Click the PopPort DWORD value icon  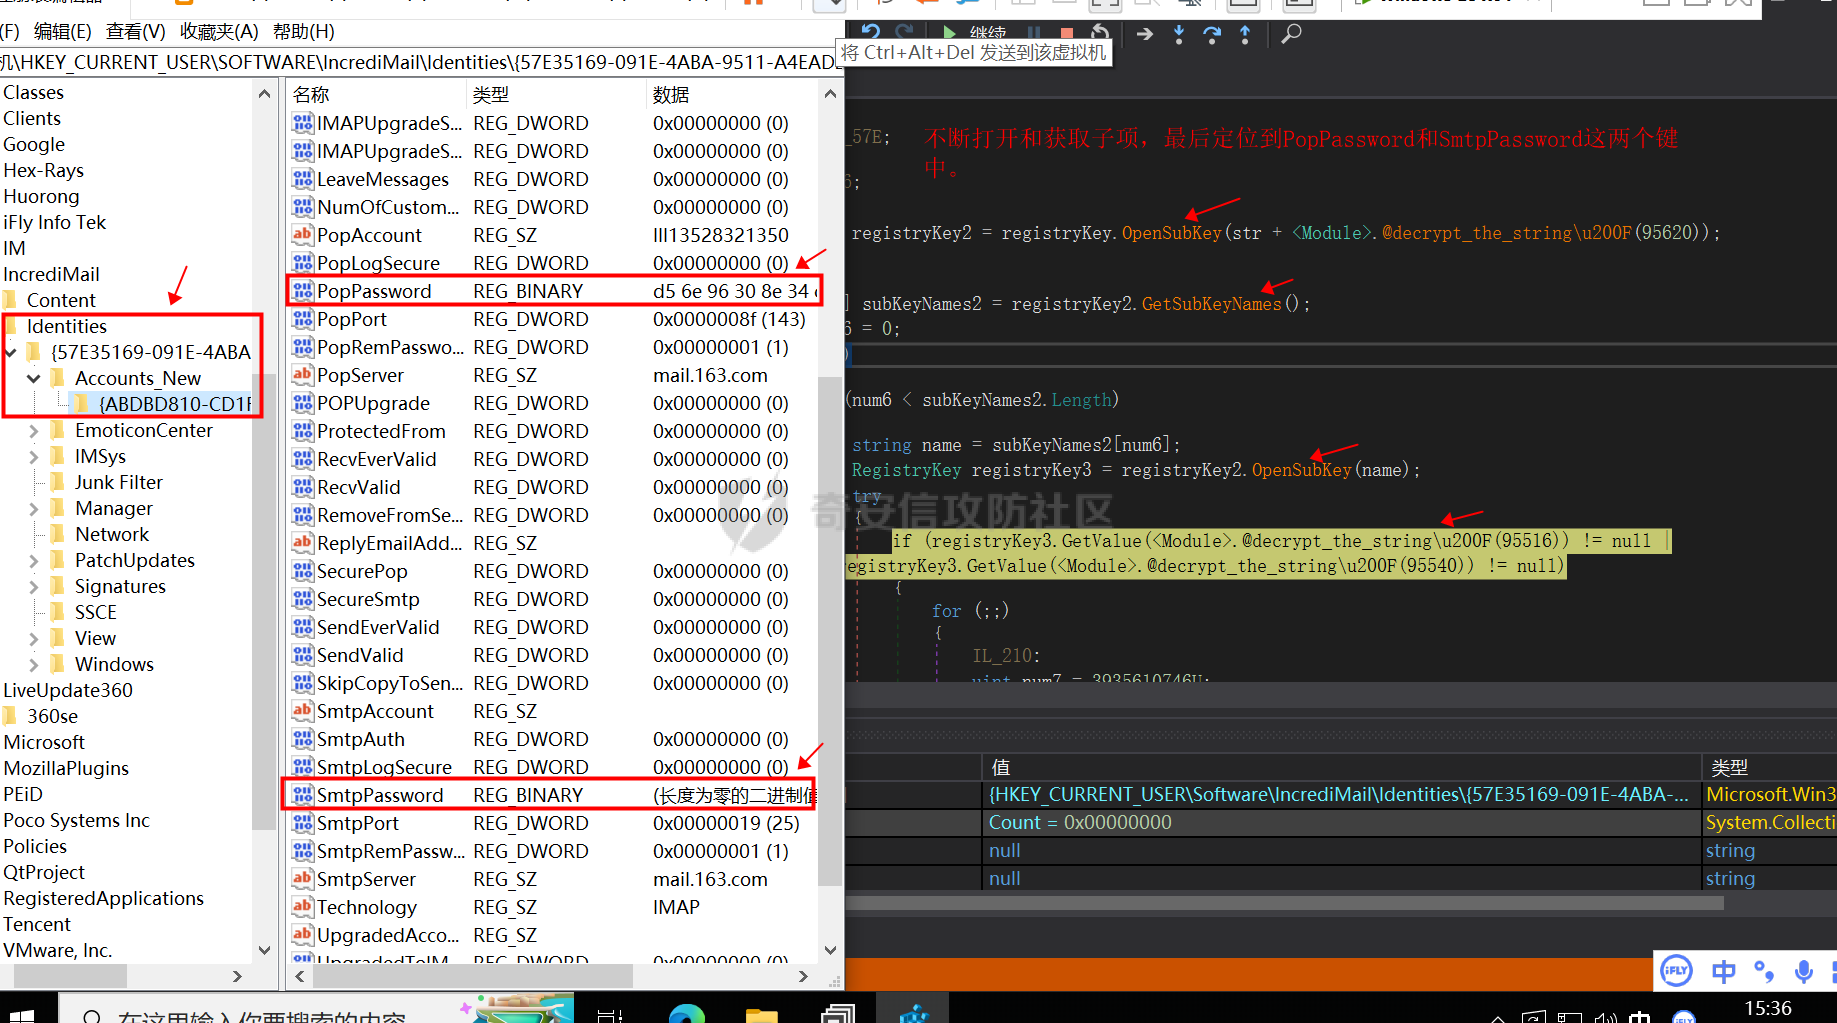point(302,319)
